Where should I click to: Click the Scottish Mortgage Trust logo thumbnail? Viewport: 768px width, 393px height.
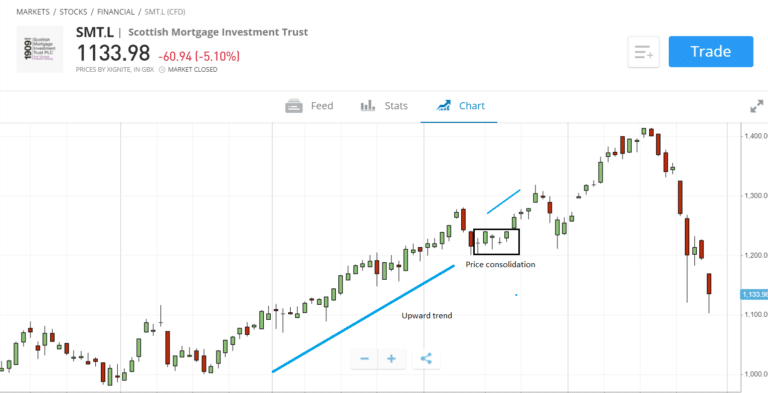click(40, 49)
